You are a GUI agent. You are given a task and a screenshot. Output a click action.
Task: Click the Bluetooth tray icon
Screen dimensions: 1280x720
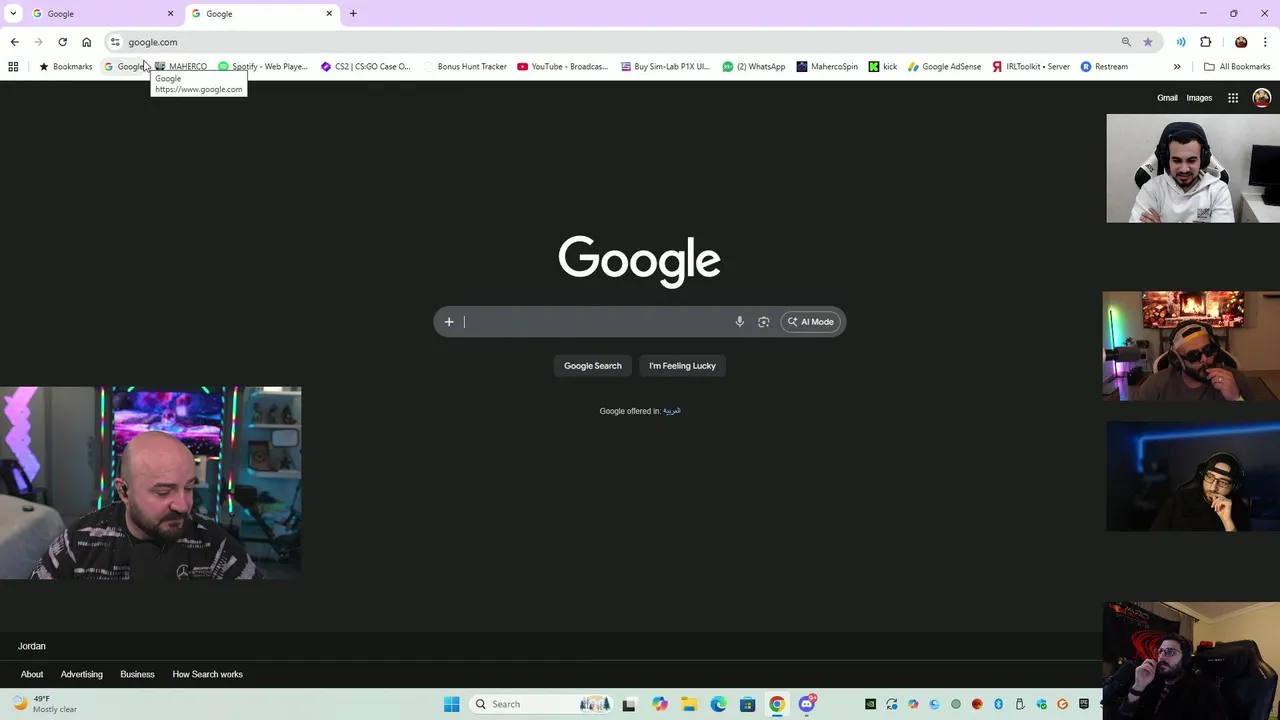click(998, 704)
